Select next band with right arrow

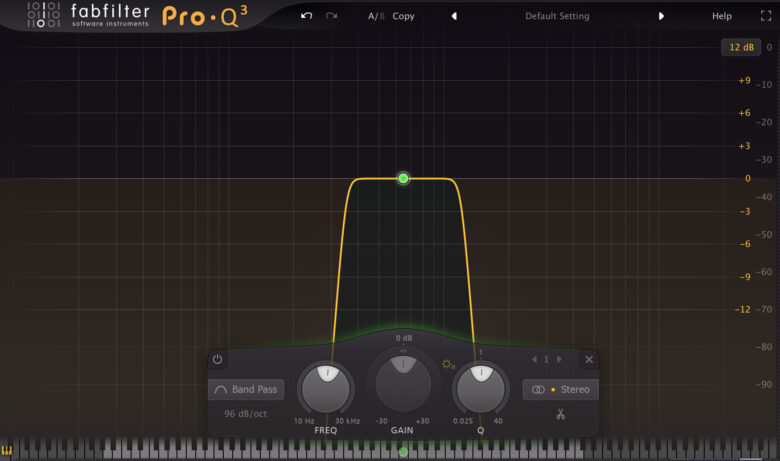tap(559, 359)
